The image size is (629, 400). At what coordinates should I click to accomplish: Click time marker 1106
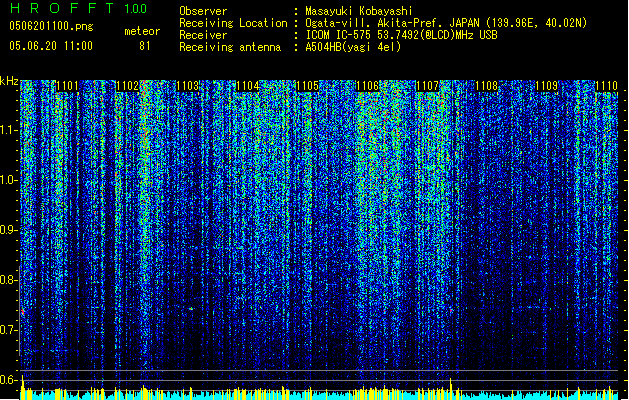click(367, 86)
